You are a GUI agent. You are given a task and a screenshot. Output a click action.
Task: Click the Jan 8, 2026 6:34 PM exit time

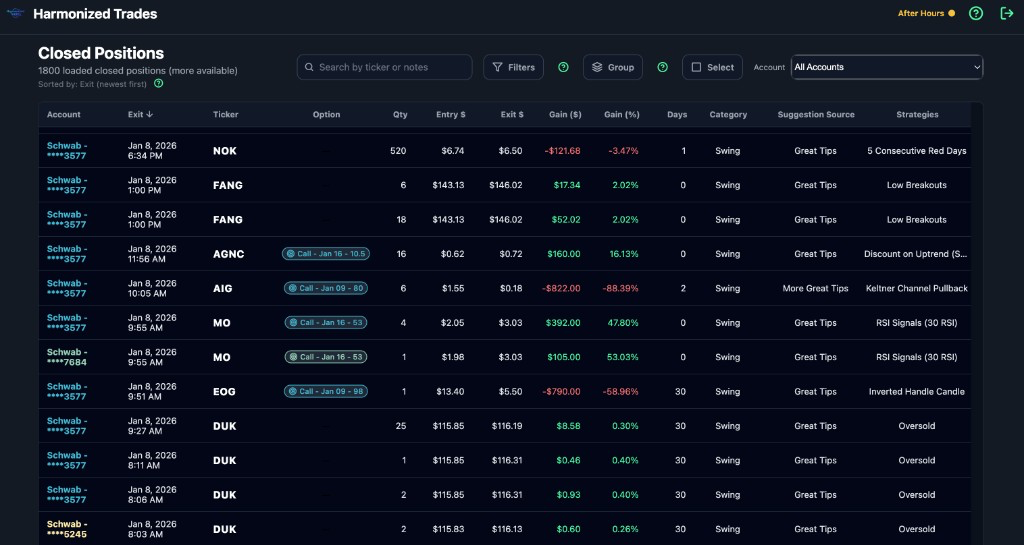(x=152, y=151)
